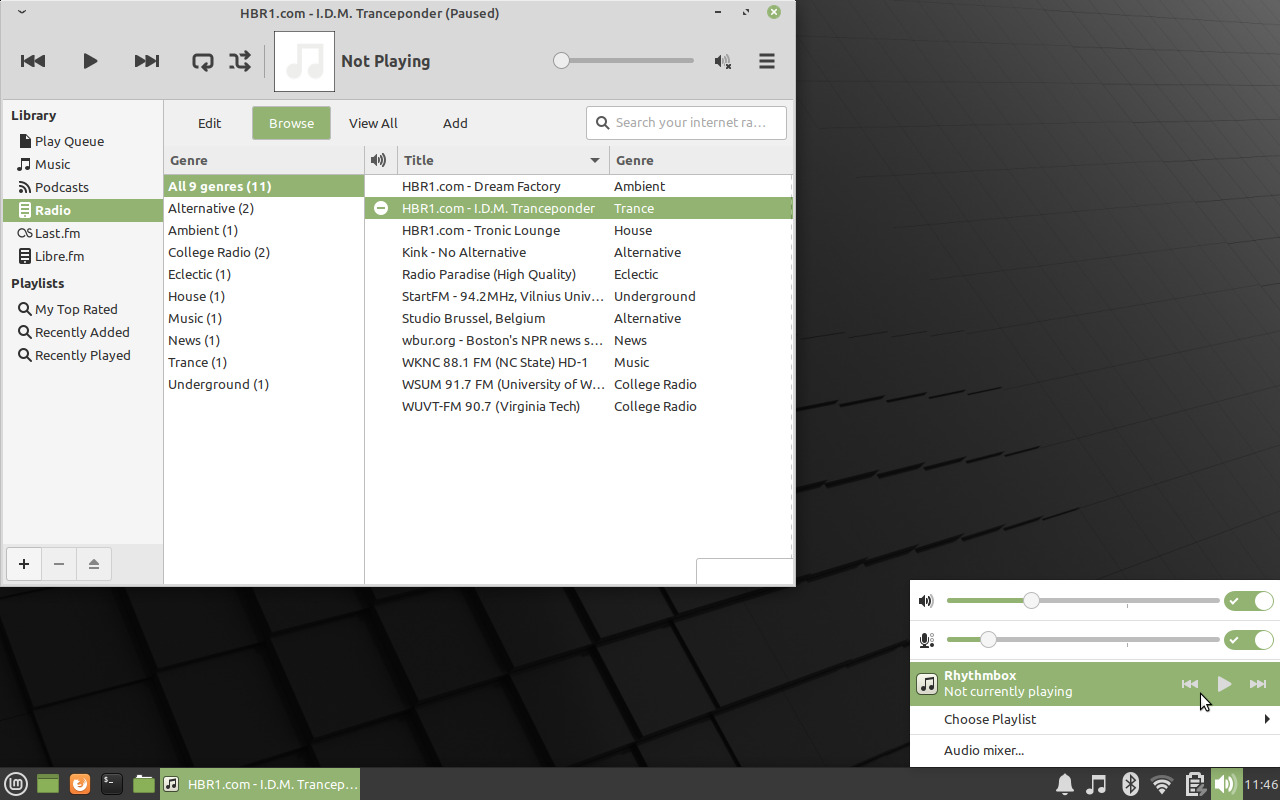The image size is (1280, 800).
Task: Select the Trance (1) genre filter
Action: click(x=264, y=362)
